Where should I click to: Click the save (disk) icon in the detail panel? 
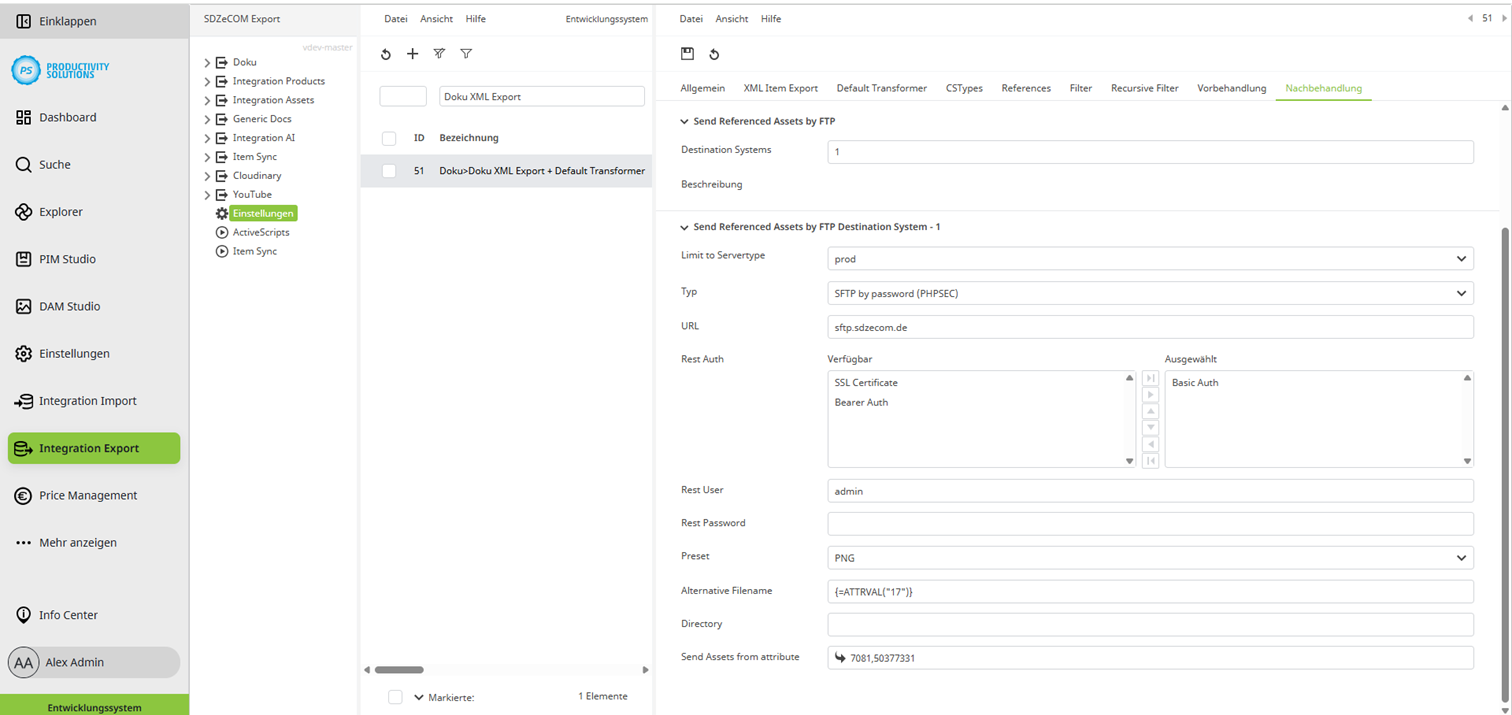pos(689,54)
